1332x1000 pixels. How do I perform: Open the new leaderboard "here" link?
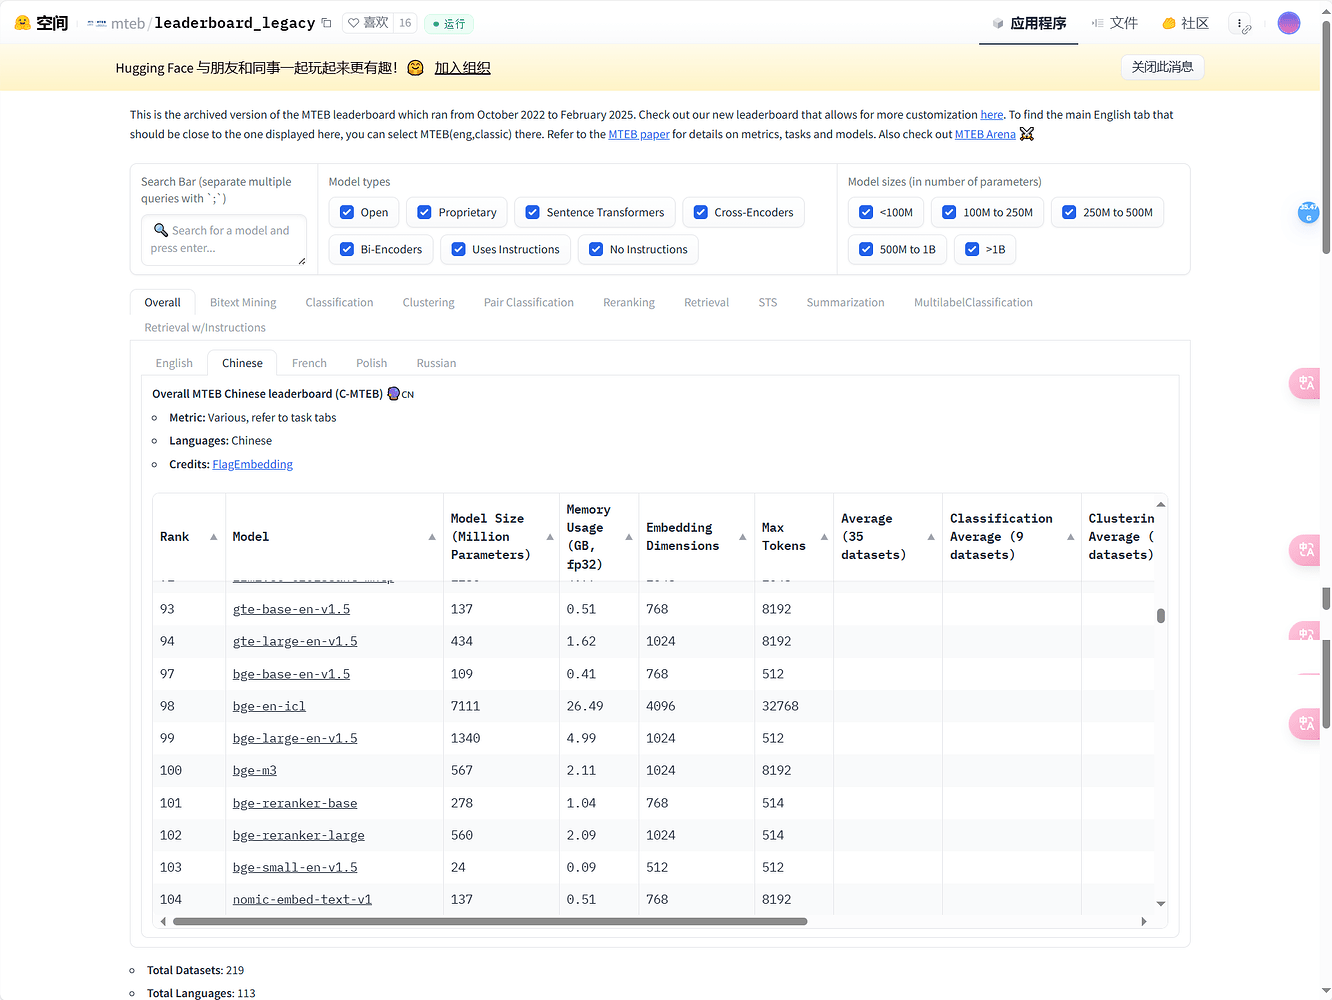click(x=992, y=115)
